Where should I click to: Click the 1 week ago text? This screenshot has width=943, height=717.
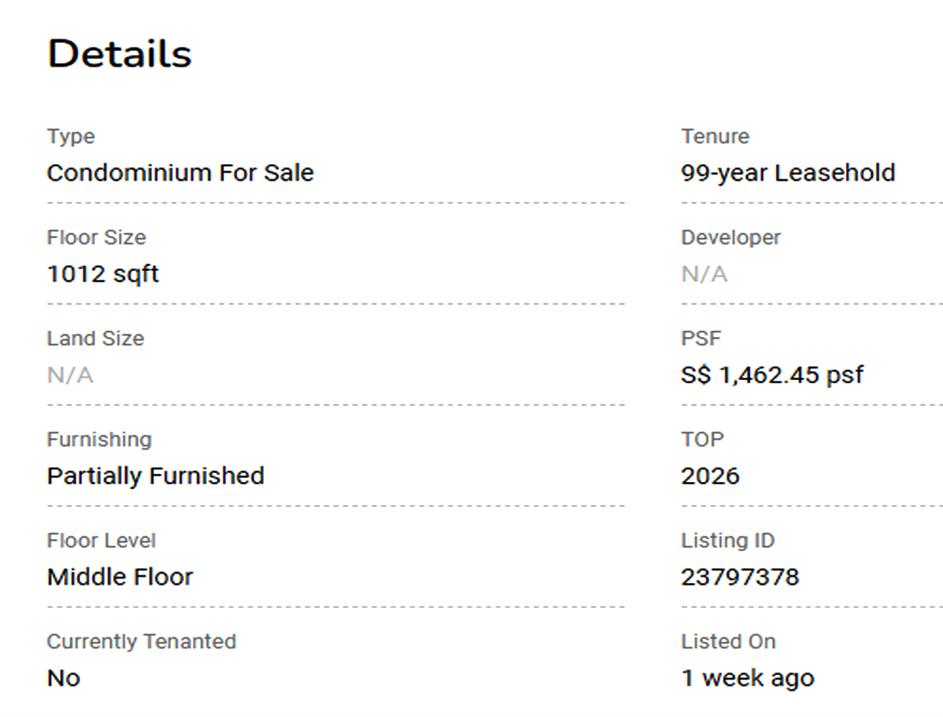[747, 678]
